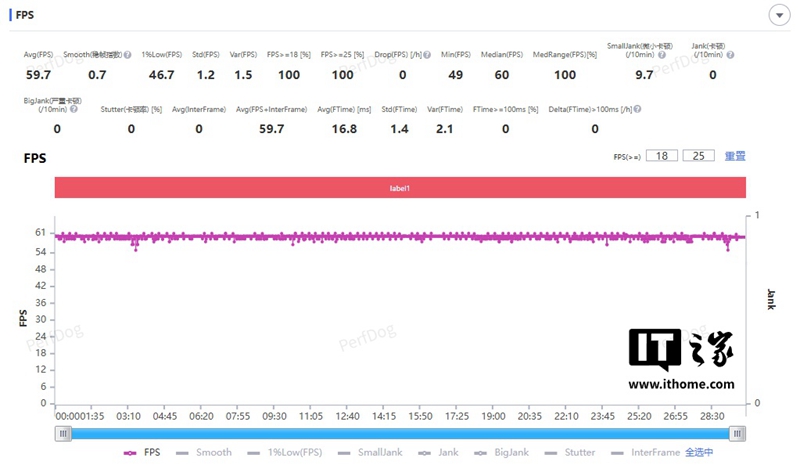Collapse the FPS panel with the round arrow
This screenshot has width=800, height=465.
pos(779,15)
